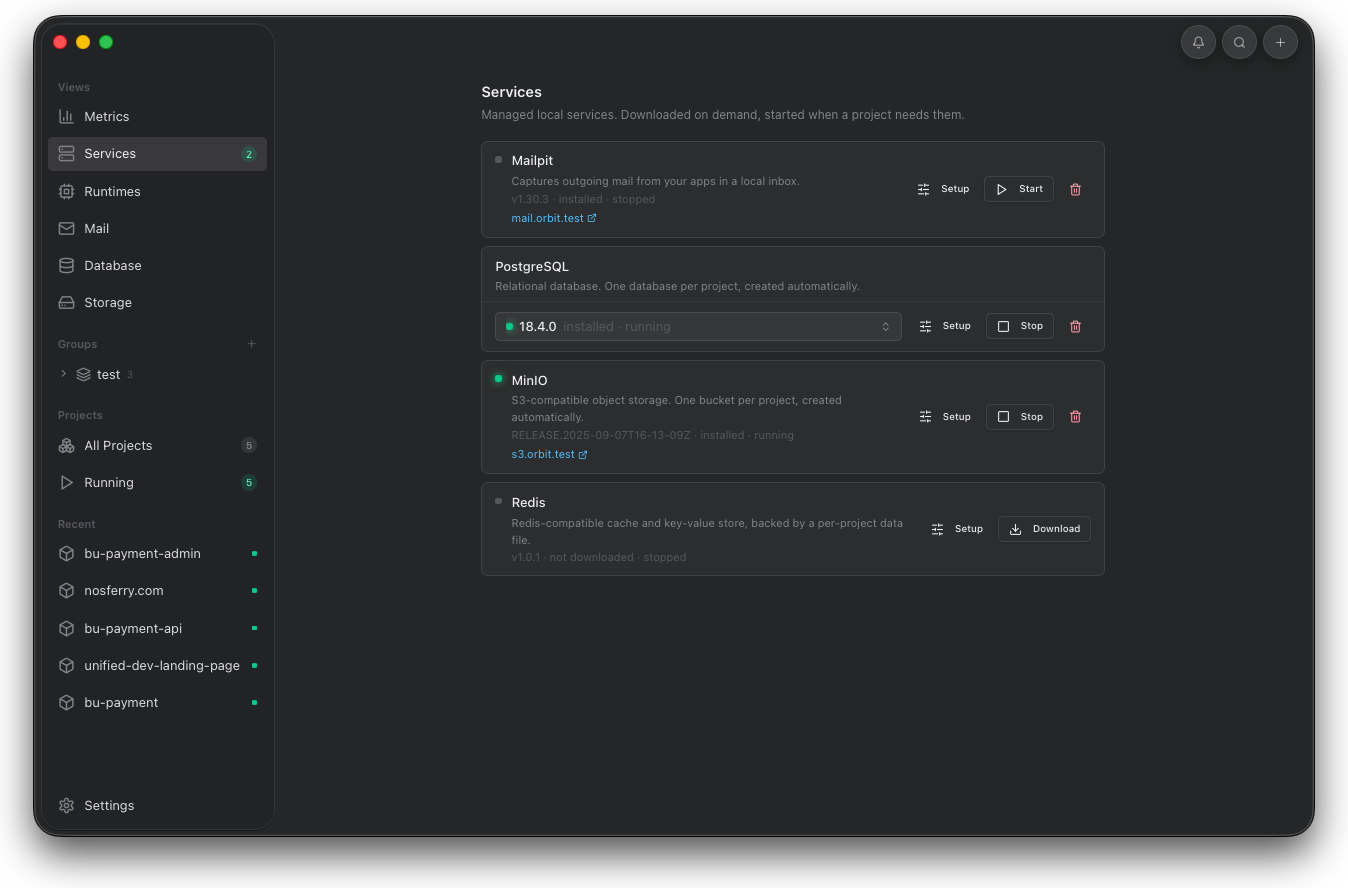Show Running projects
This screenshot has height=888, width=1348.
(x=157, y=482)
